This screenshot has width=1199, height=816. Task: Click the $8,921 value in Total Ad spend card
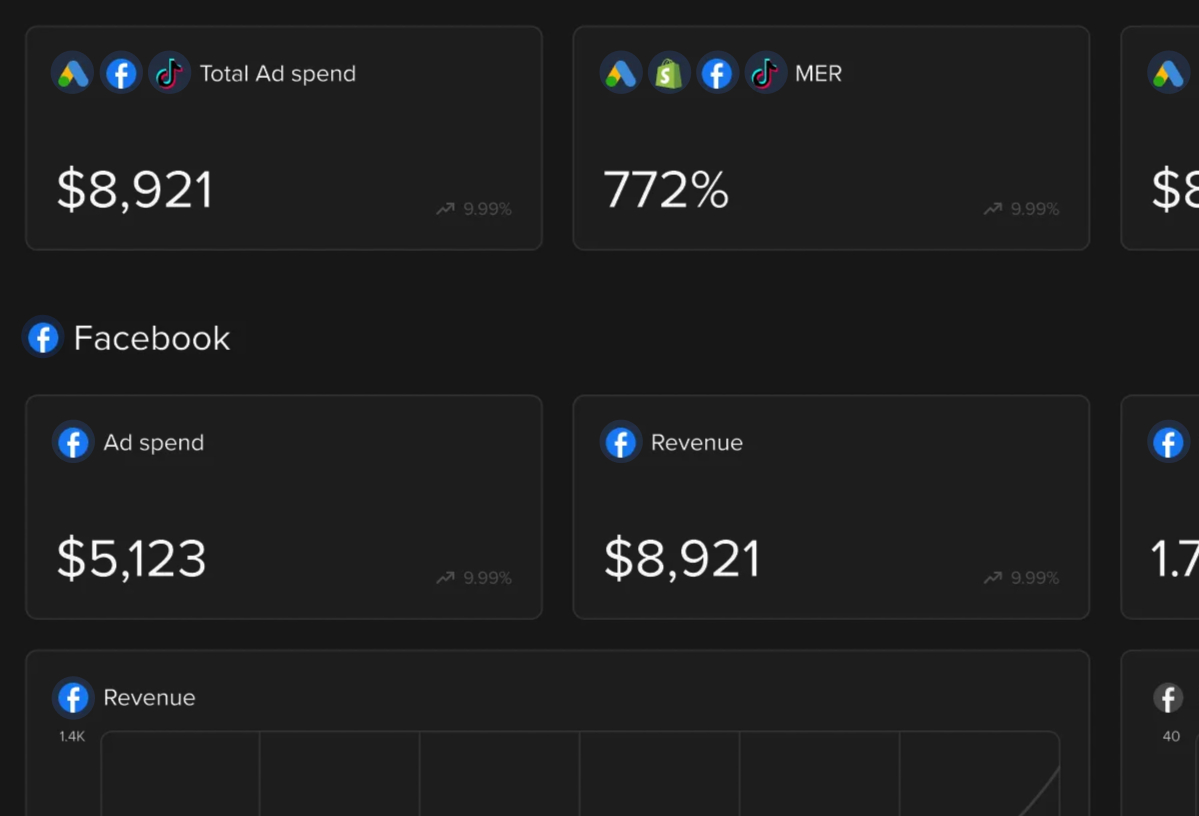click(135, 190)
